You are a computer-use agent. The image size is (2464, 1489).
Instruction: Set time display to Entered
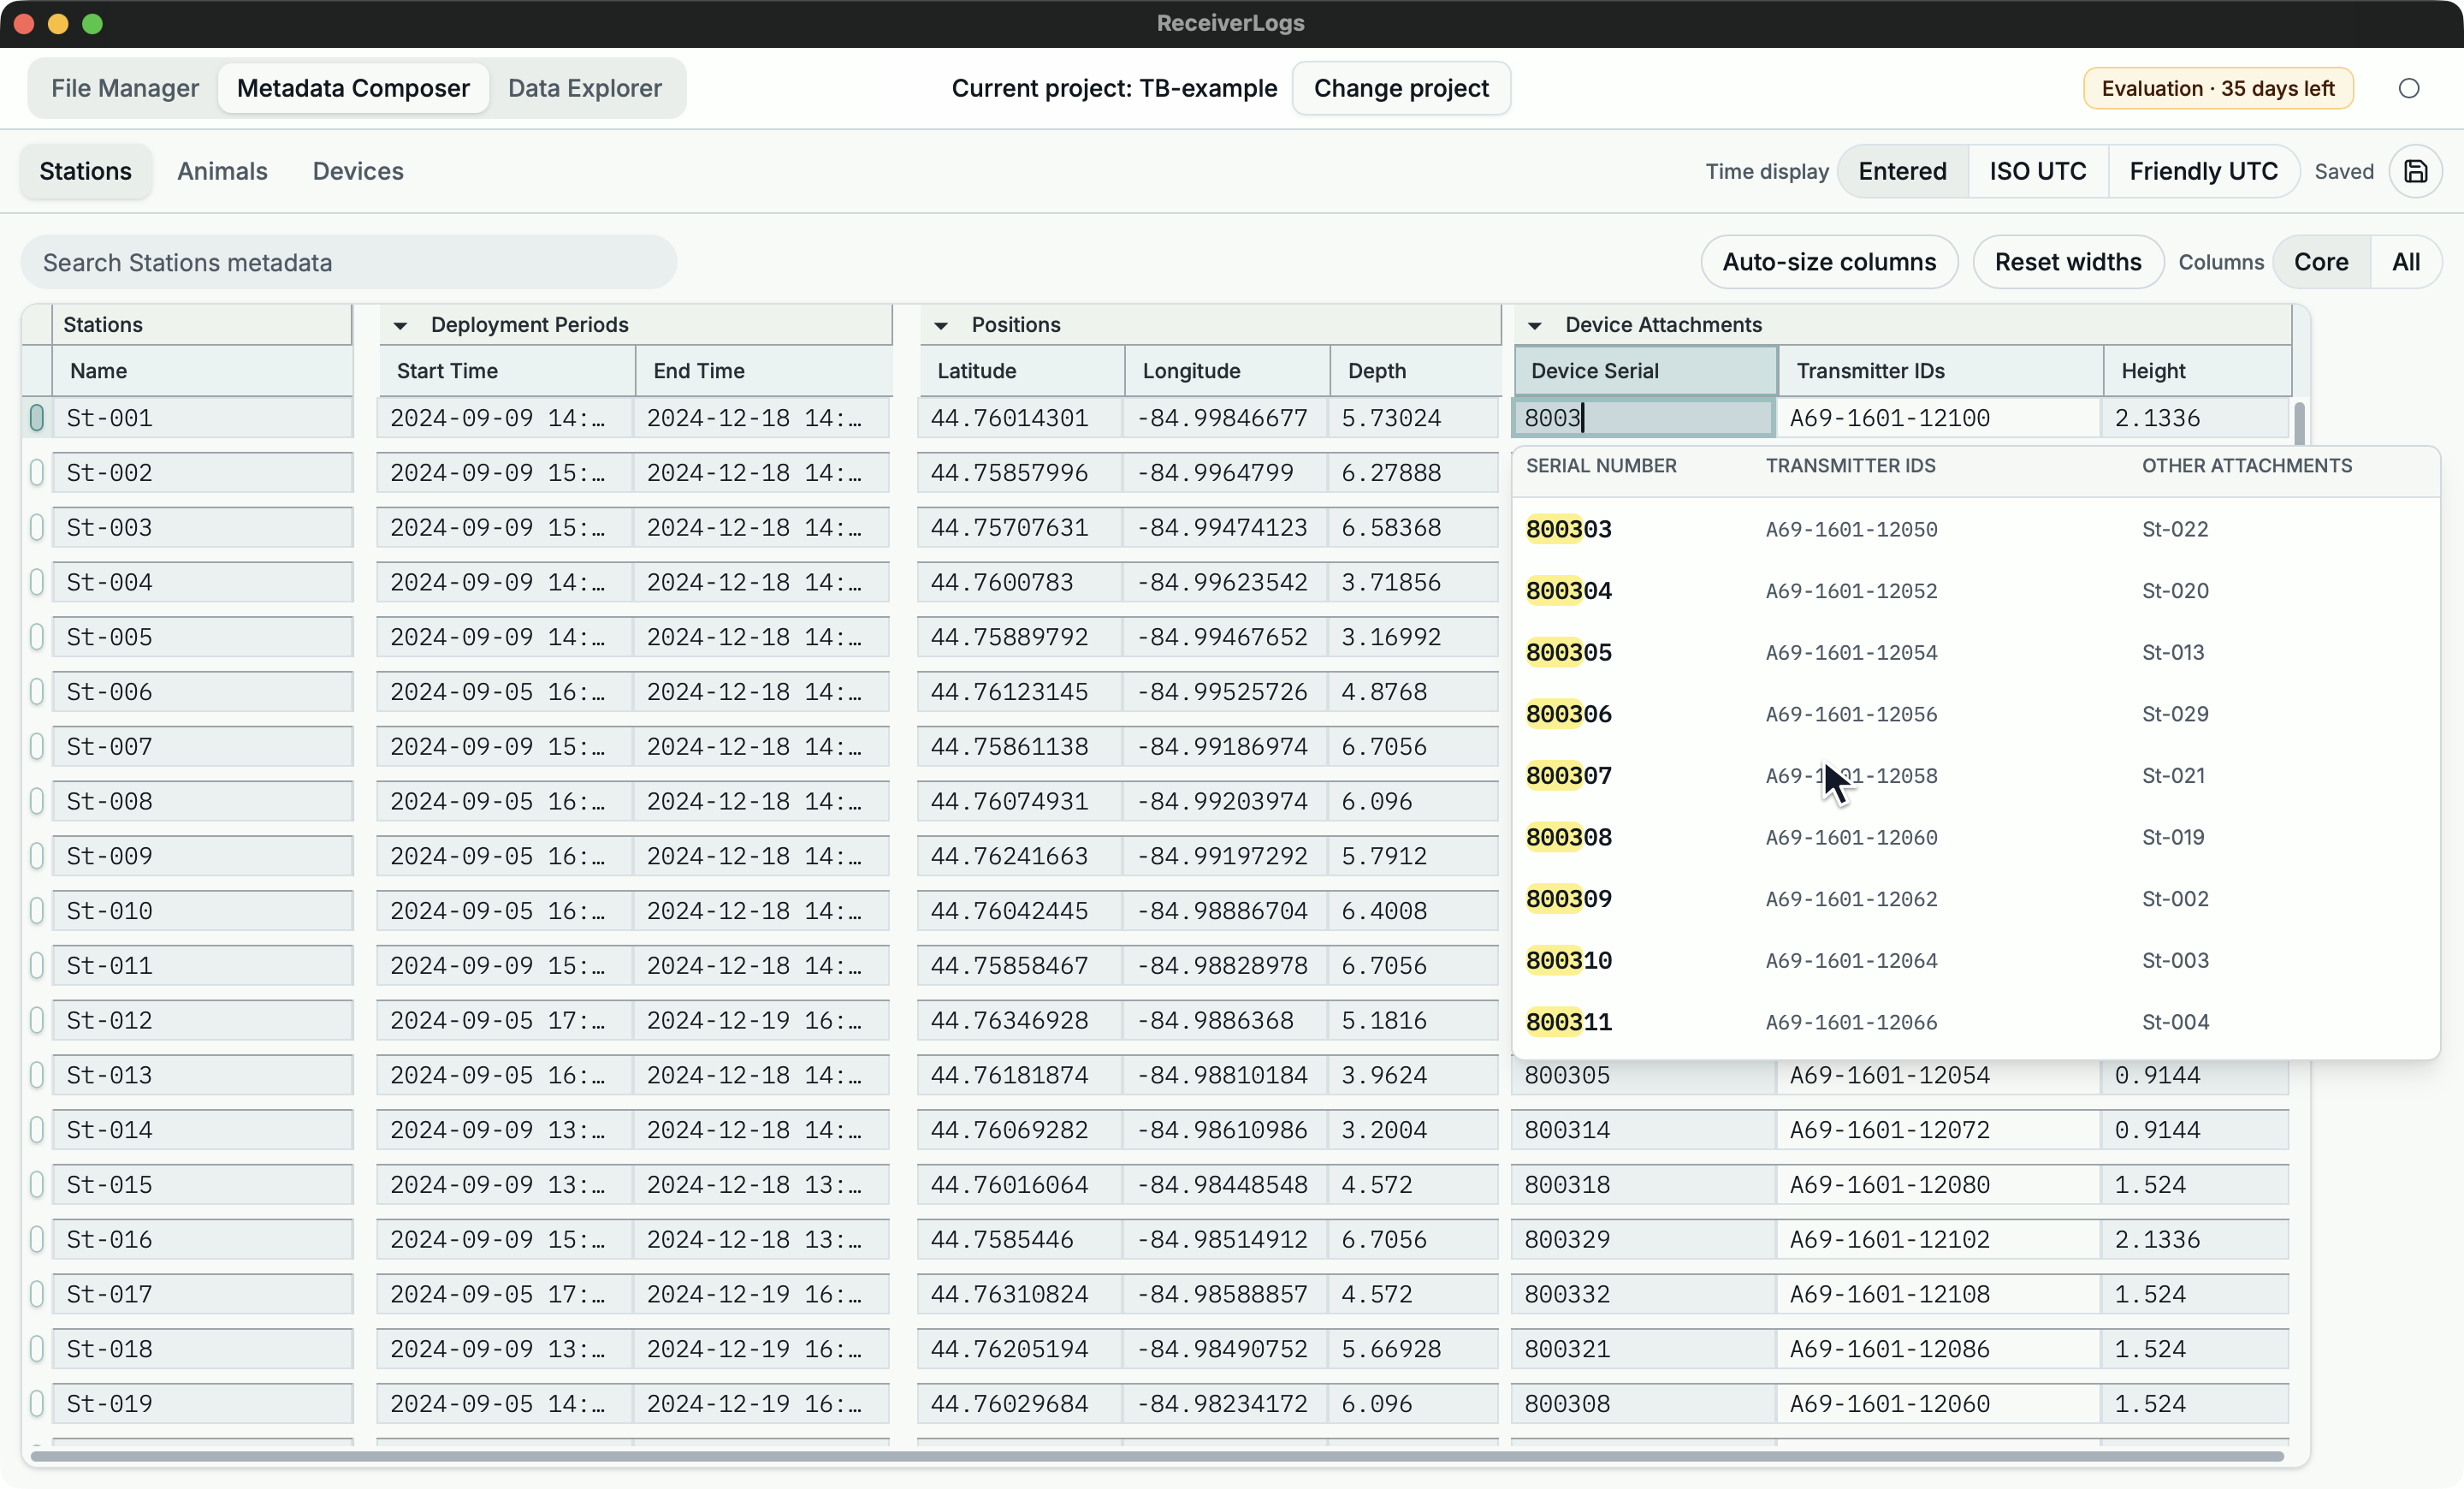pos(1902,171)
